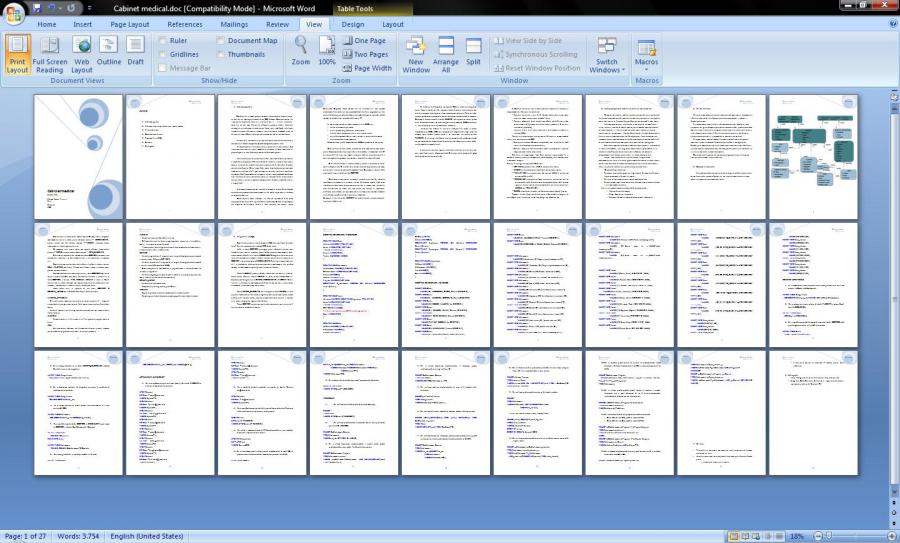Viewport: 900px width, 543px height.
Task: Check the Document Map option
Action: pos(221,41)
